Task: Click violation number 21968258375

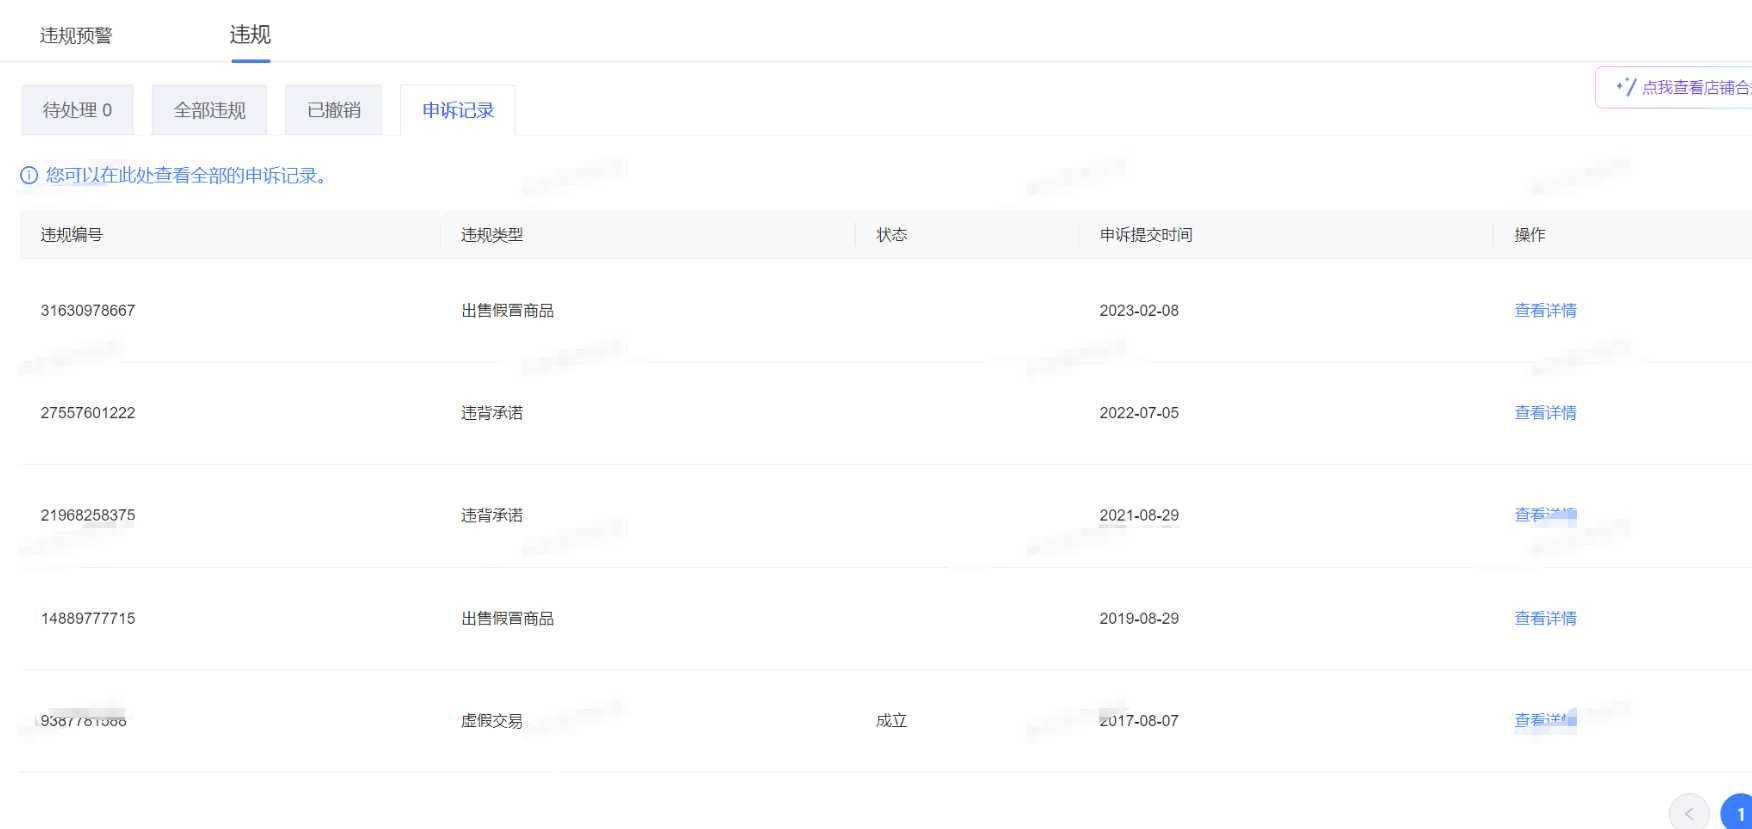Action: [88, 516]
